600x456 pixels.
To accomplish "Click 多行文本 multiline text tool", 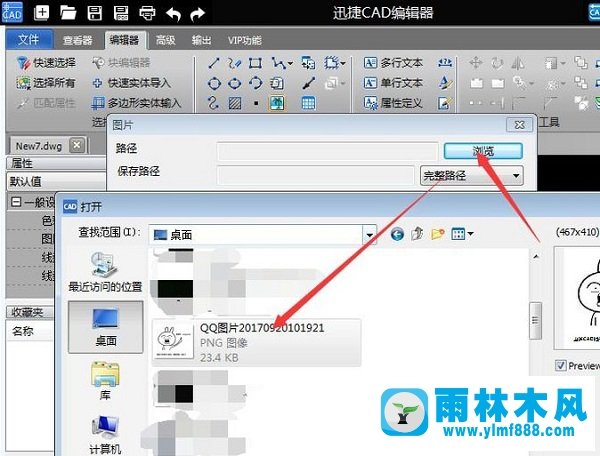I will 393,63.
